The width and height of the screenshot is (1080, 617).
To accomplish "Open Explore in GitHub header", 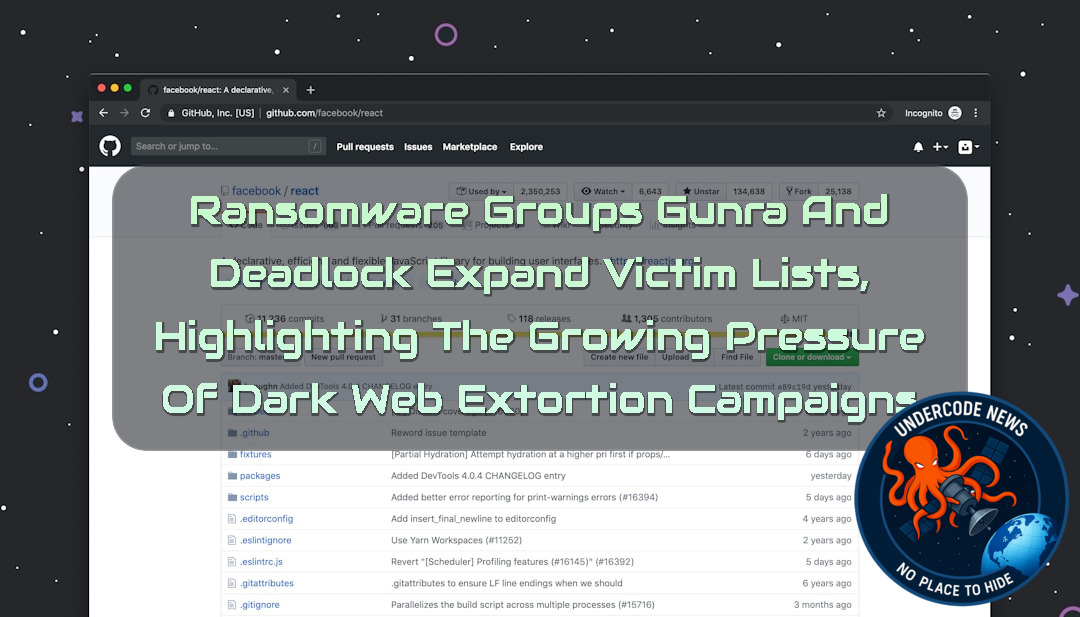I will pos(526,147).
